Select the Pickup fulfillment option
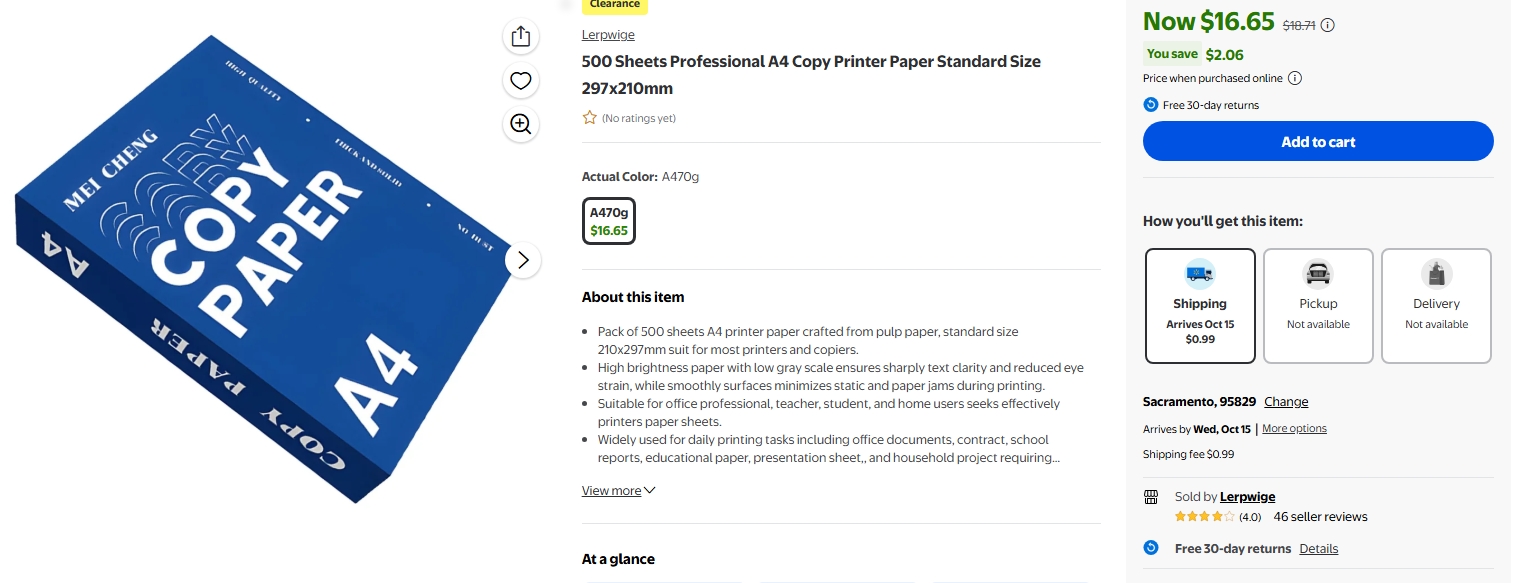Screen dimensions: 1540x583 coord(1318,306)
